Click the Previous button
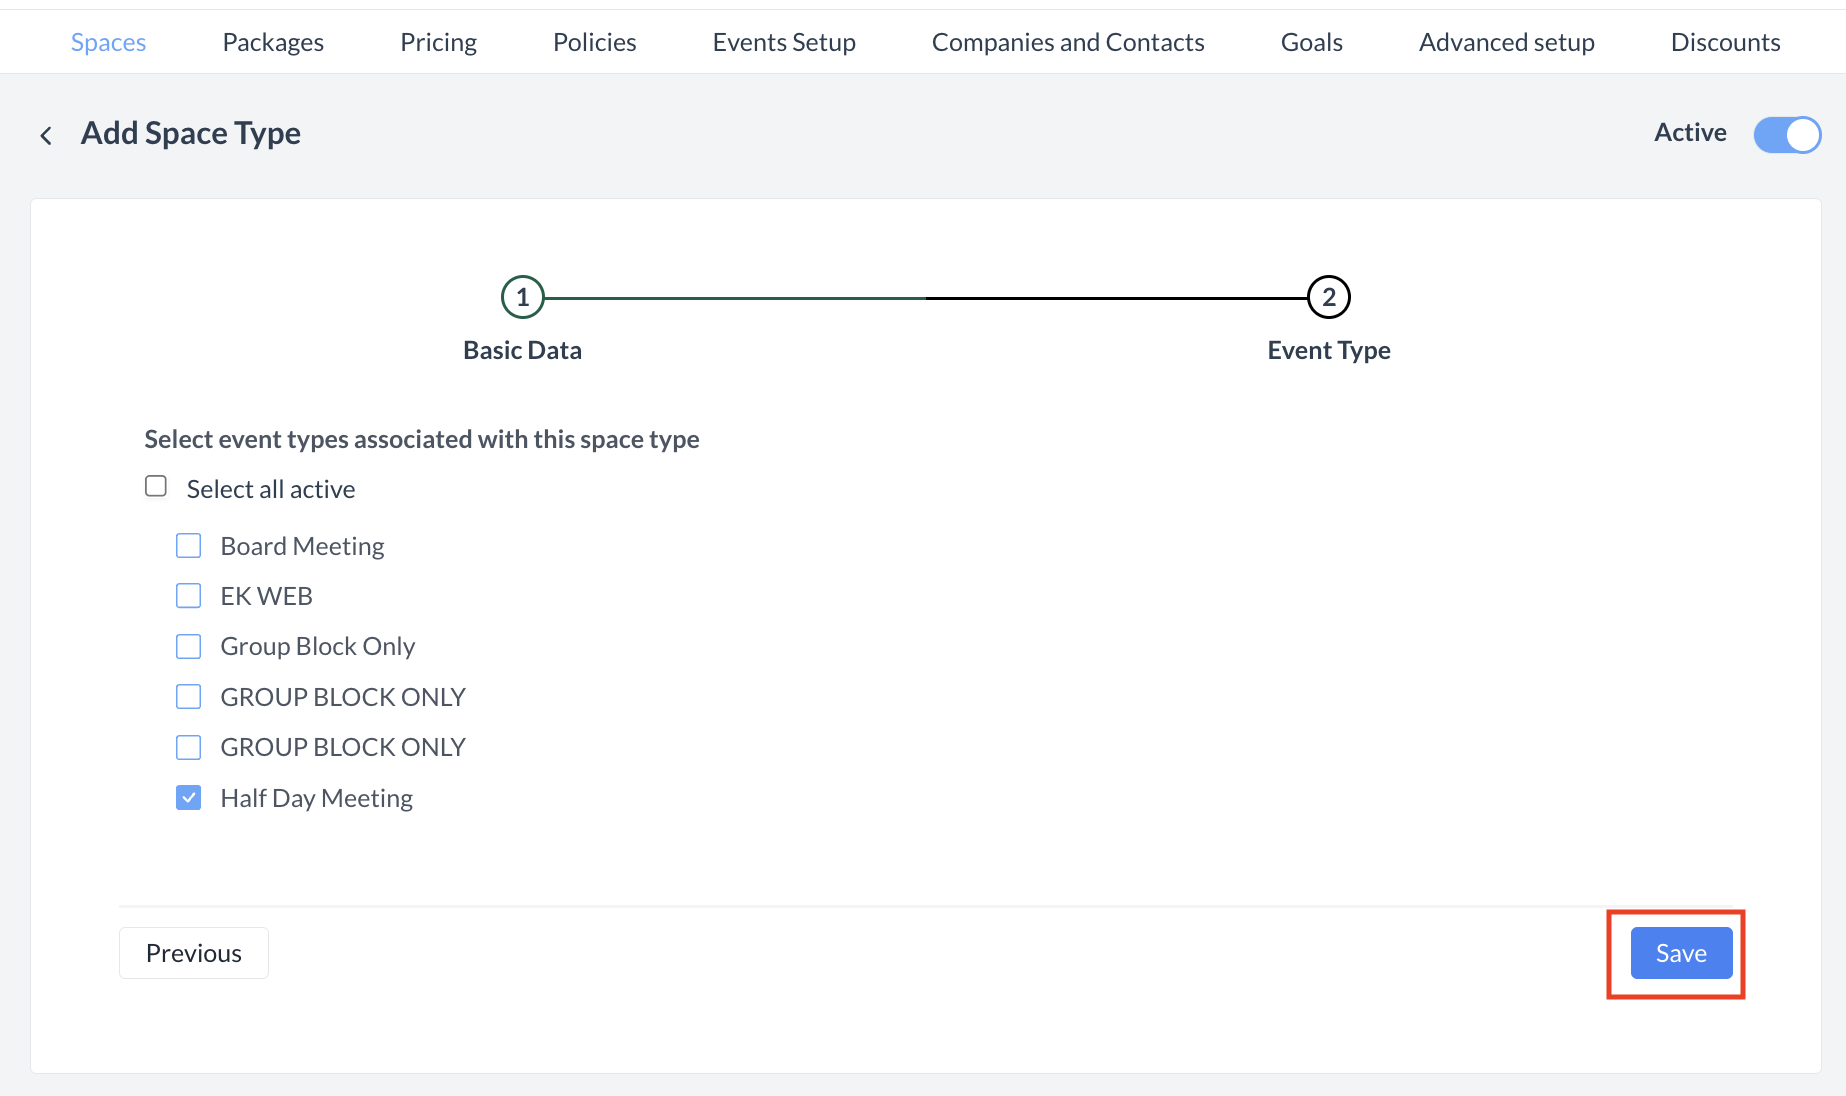This screenshot has height=1096, width=1846. (x=193, y=953)
